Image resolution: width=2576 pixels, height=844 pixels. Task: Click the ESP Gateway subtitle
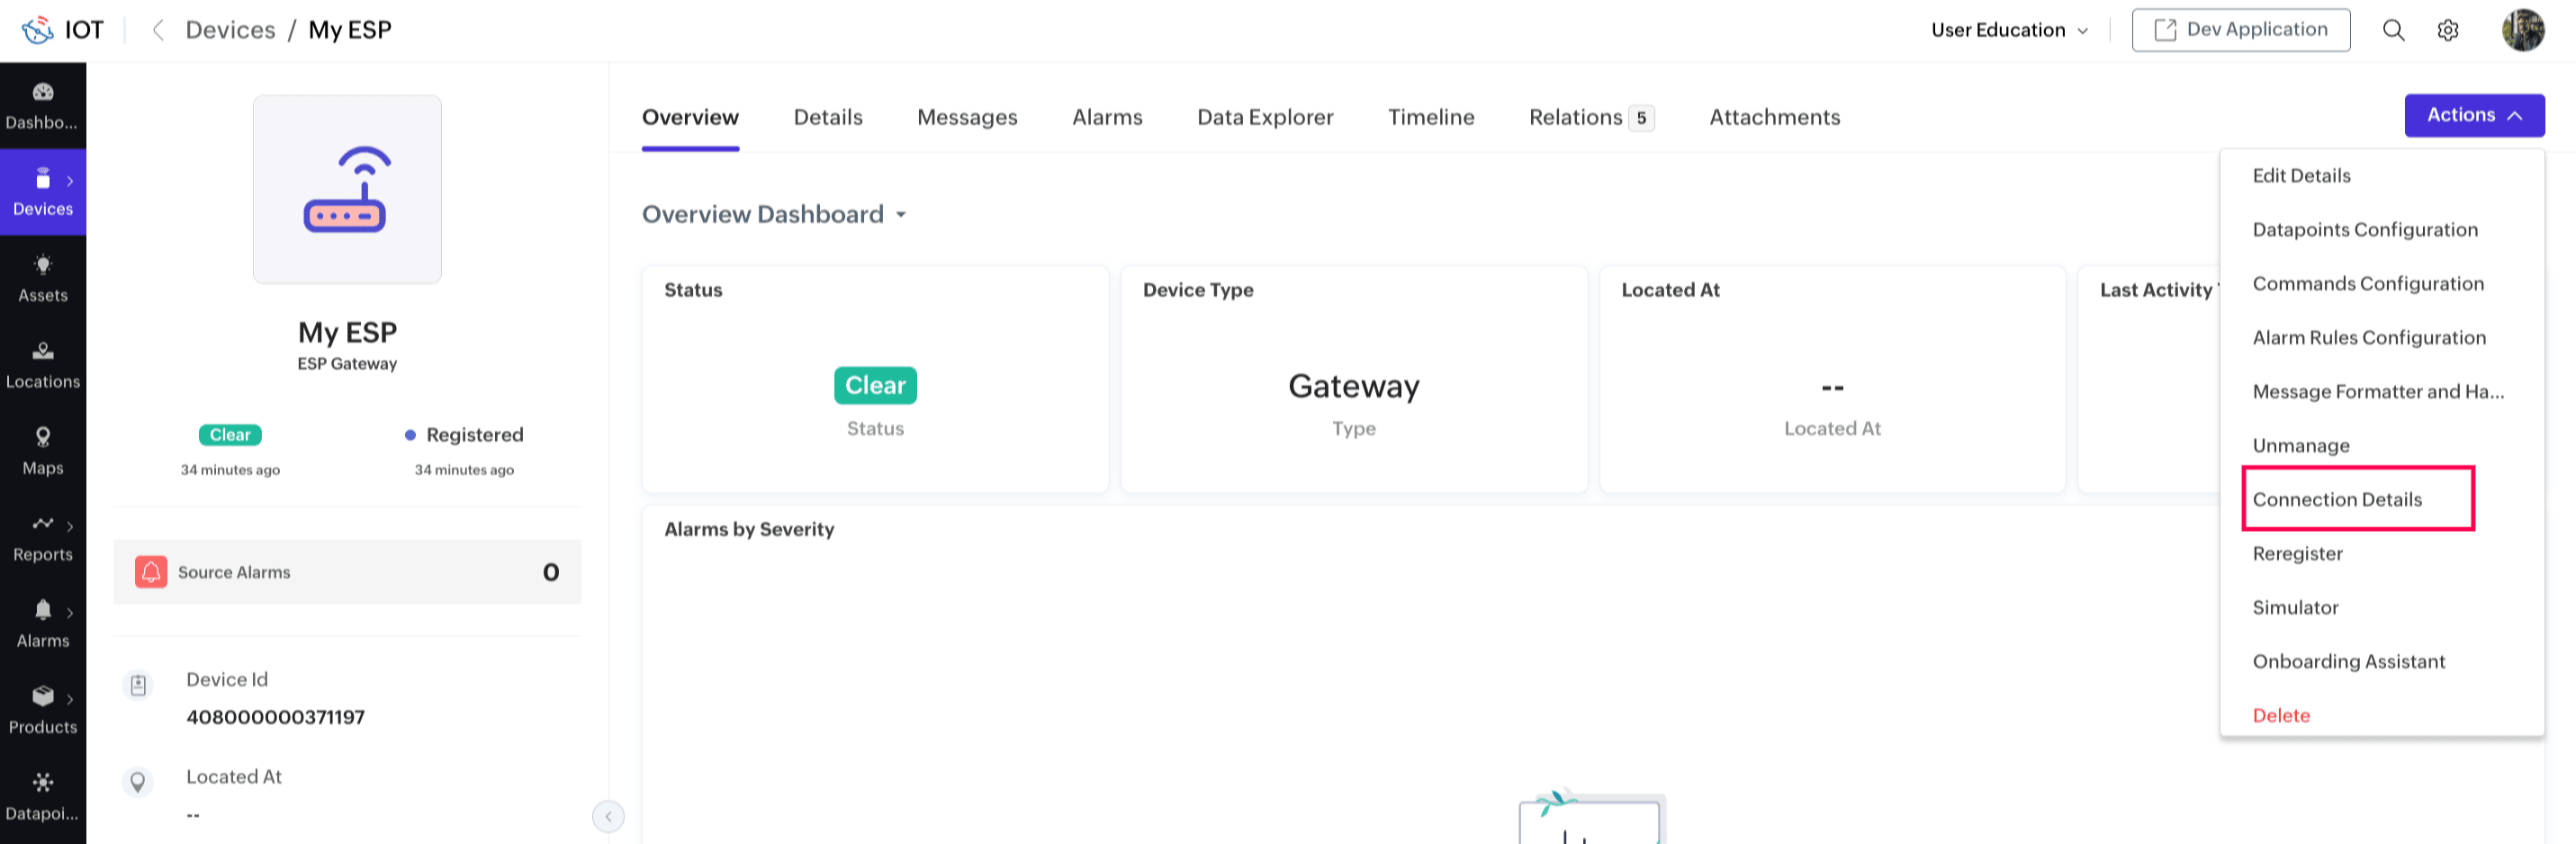[x=347, y=364]
